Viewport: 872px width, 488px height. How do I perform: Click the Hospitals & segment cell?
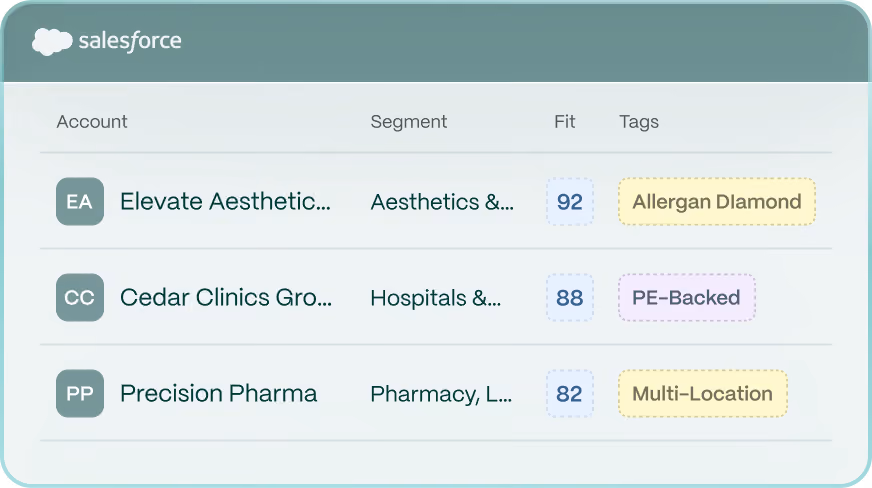pyautogui.click(x=436, y=298)
